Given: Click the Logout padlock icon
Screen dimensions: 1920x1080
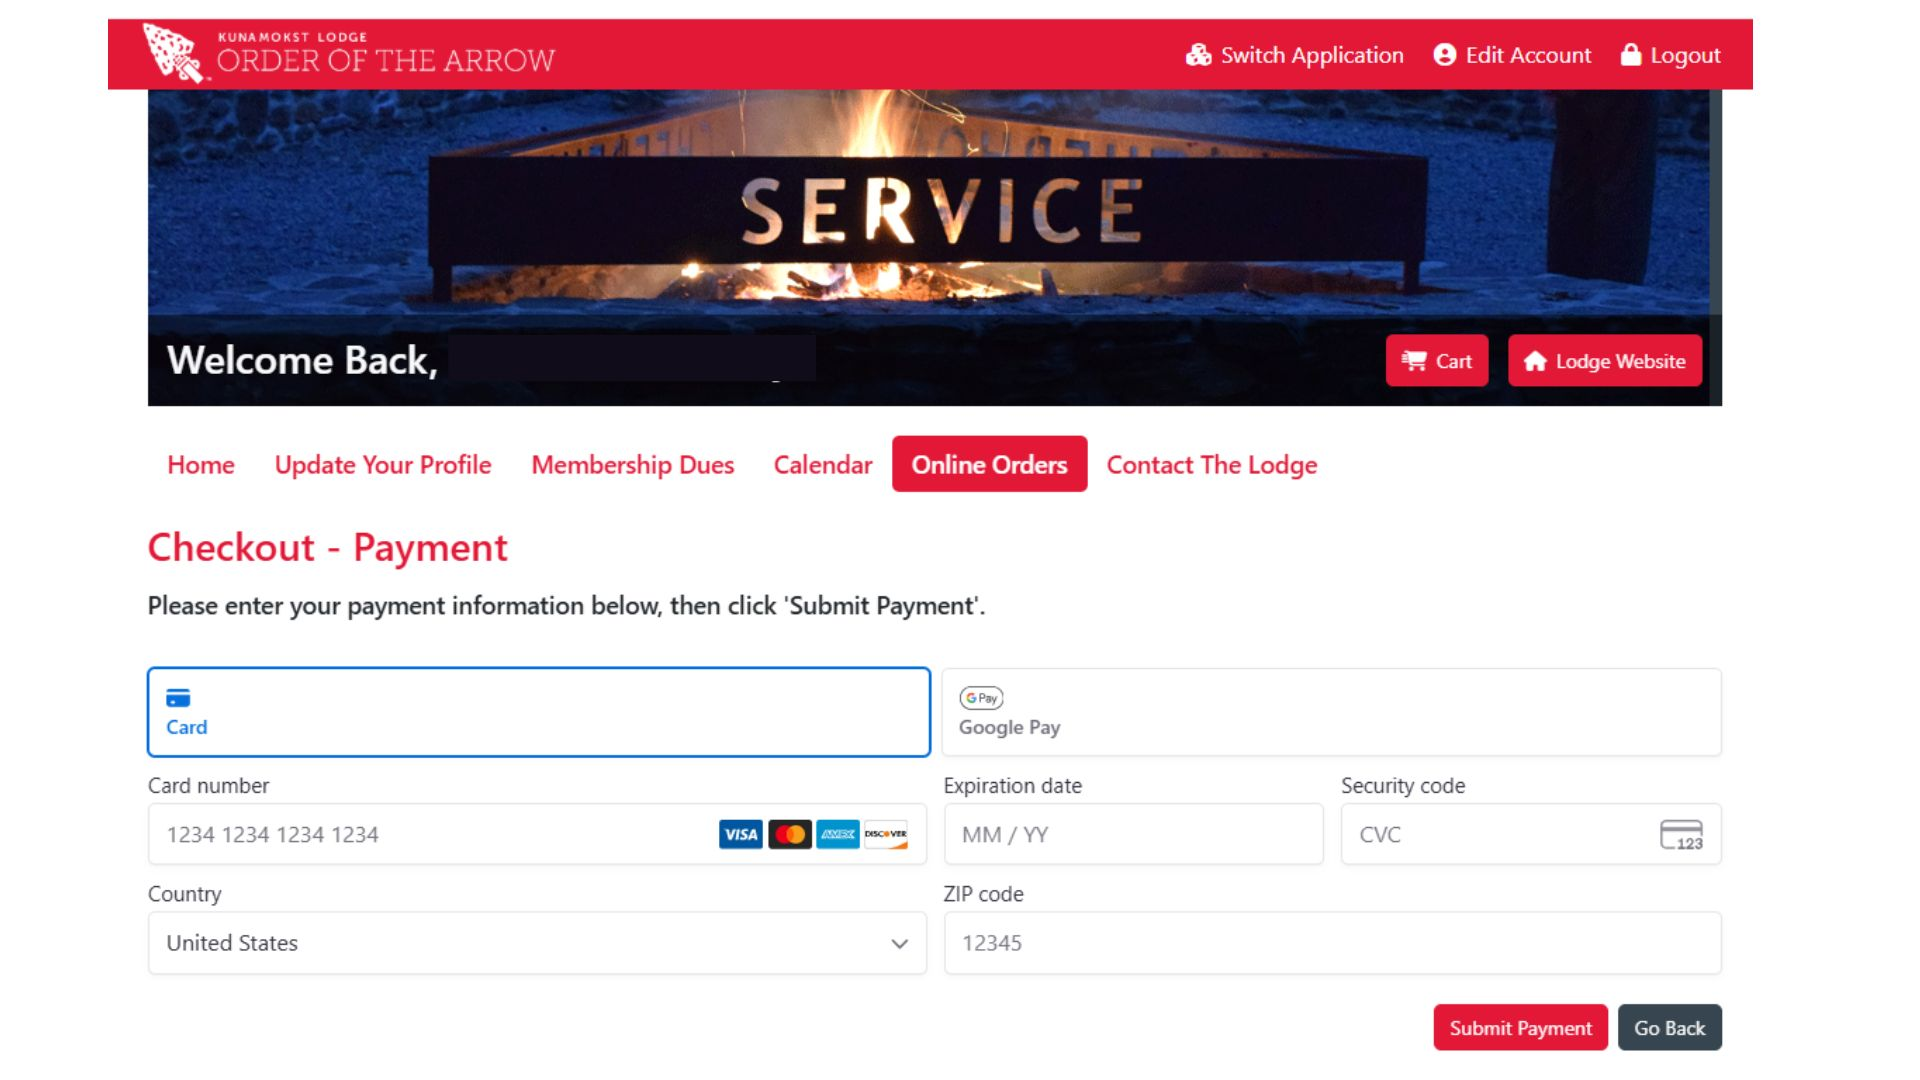Looking at the screenshot, I should pos(1630,55).
